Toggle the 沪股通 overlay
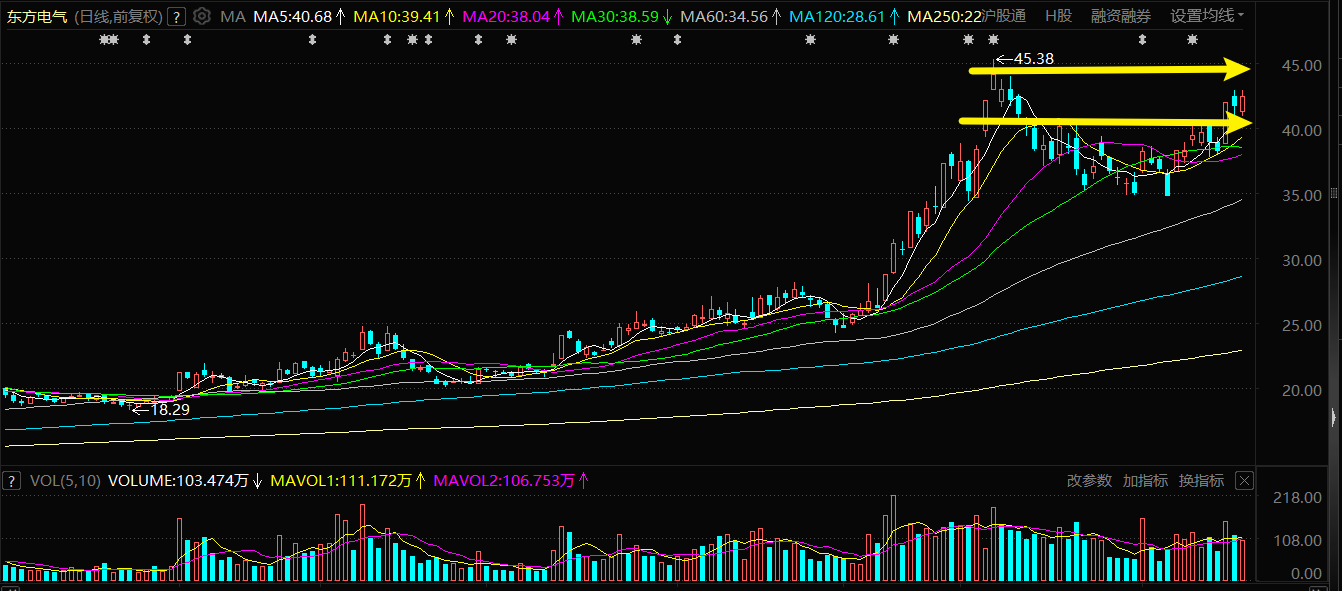Viewport: 1342px width, 591px height. 1004,16
